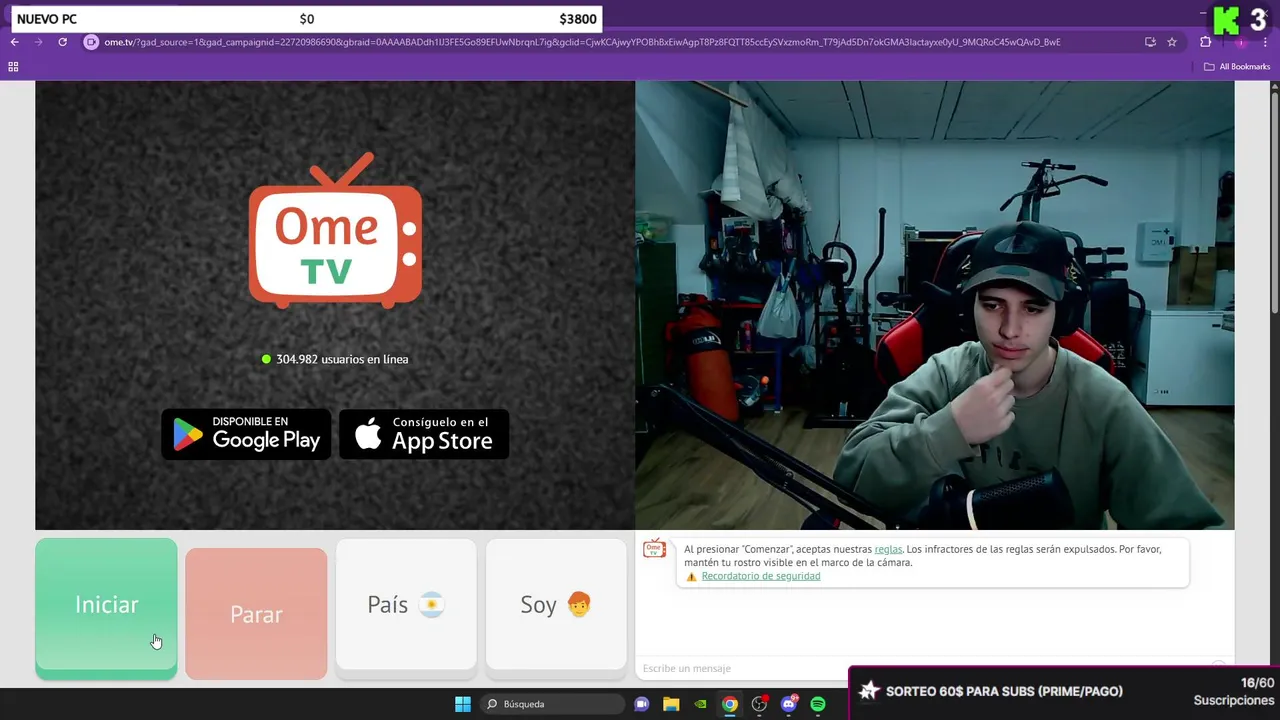1280x720 pixels.
Task: Open the Windows Start menu
Action: click(x=462, y=704)
